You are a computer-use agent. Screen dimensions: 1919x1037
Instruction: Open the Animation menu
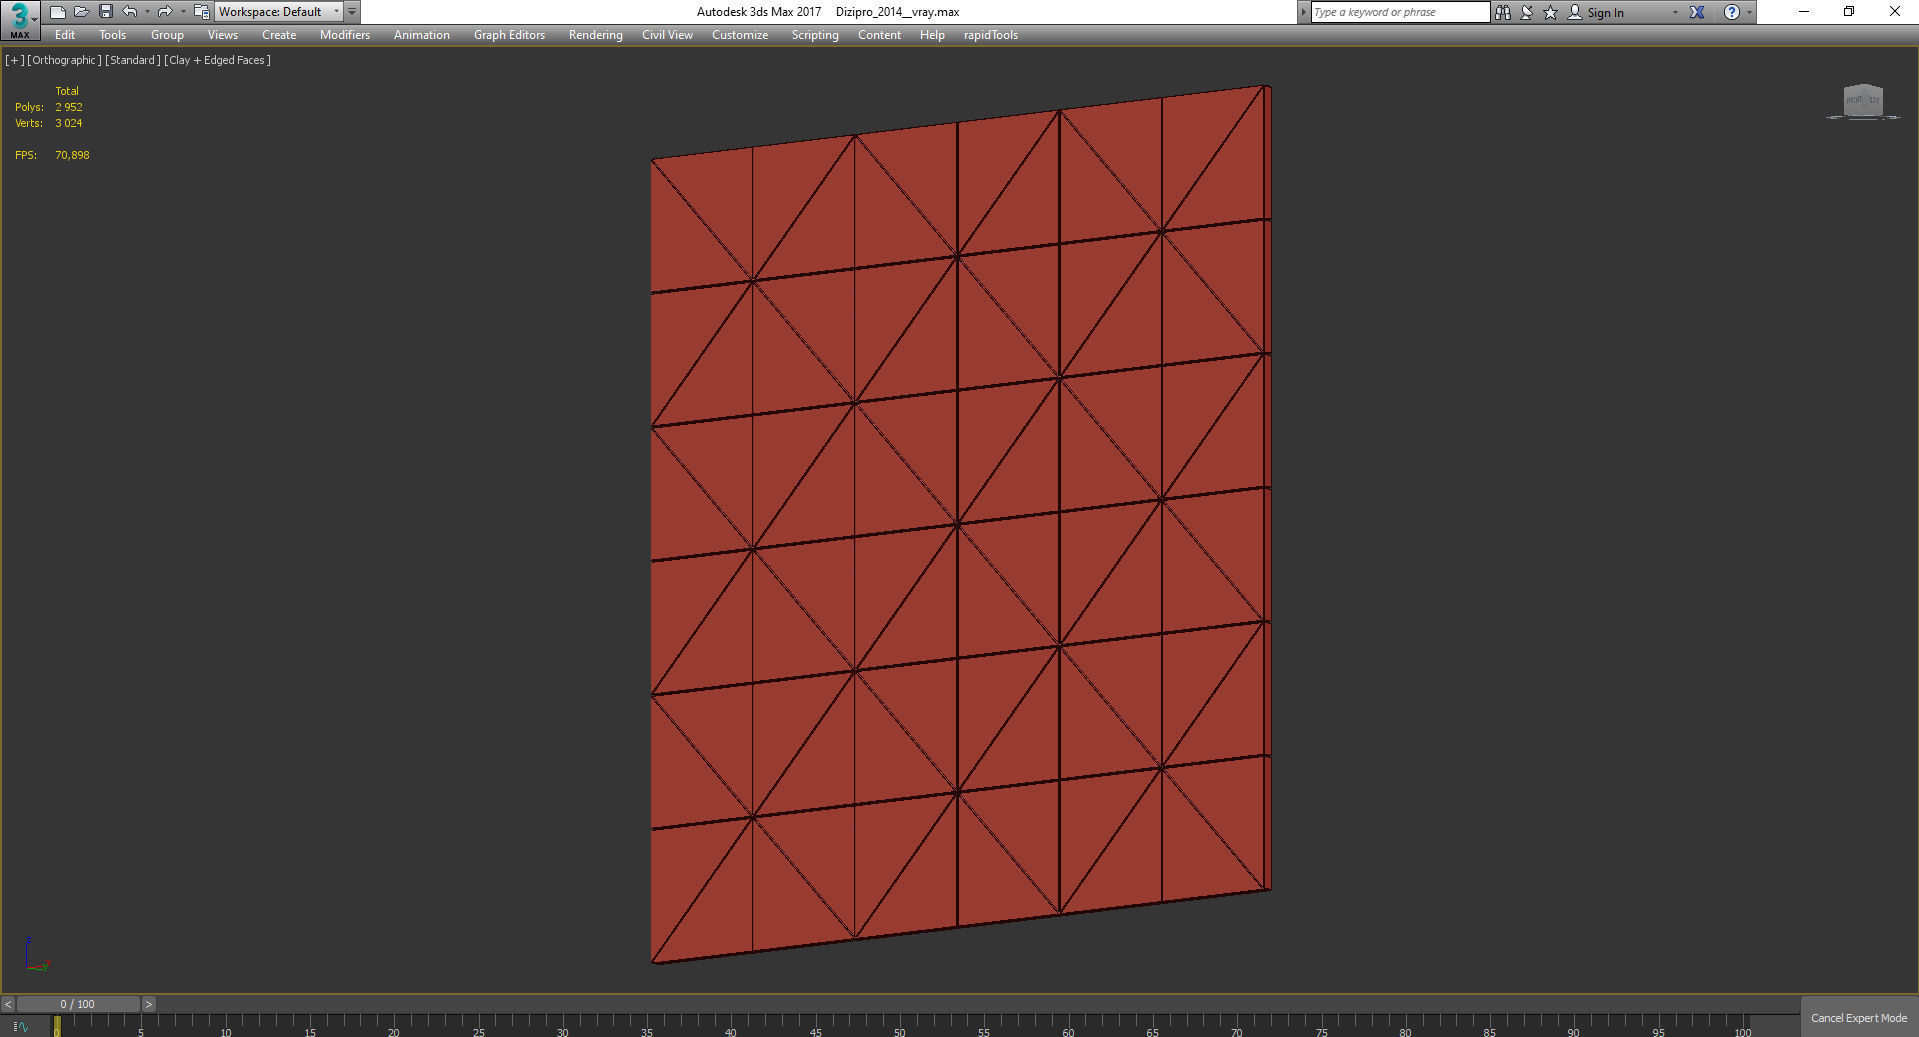tap(421, 35)
